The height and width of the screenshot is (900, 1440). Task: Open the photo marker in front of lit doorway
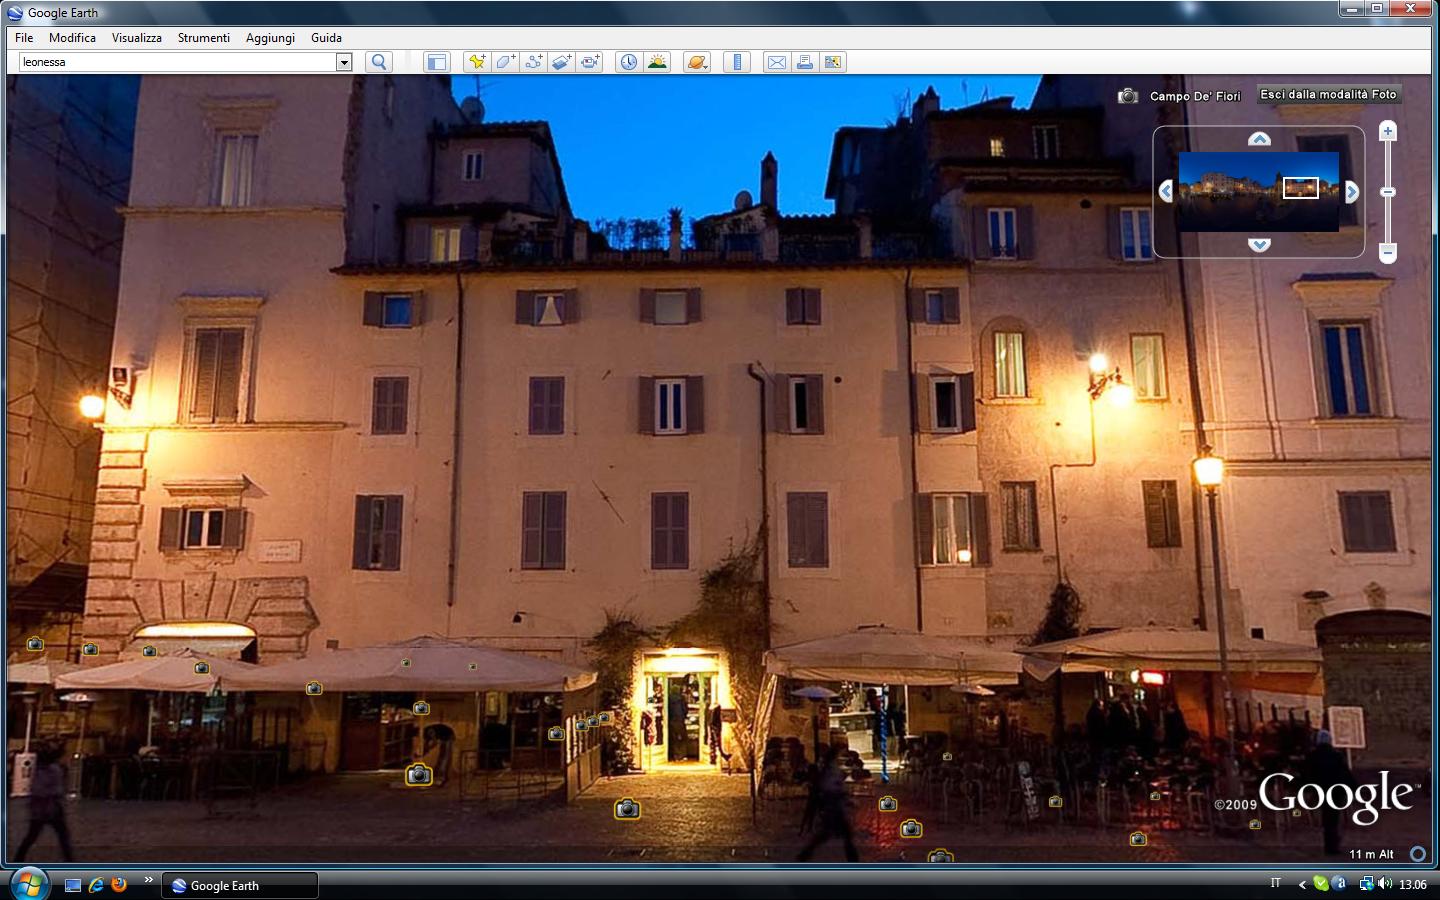(627, 808)
